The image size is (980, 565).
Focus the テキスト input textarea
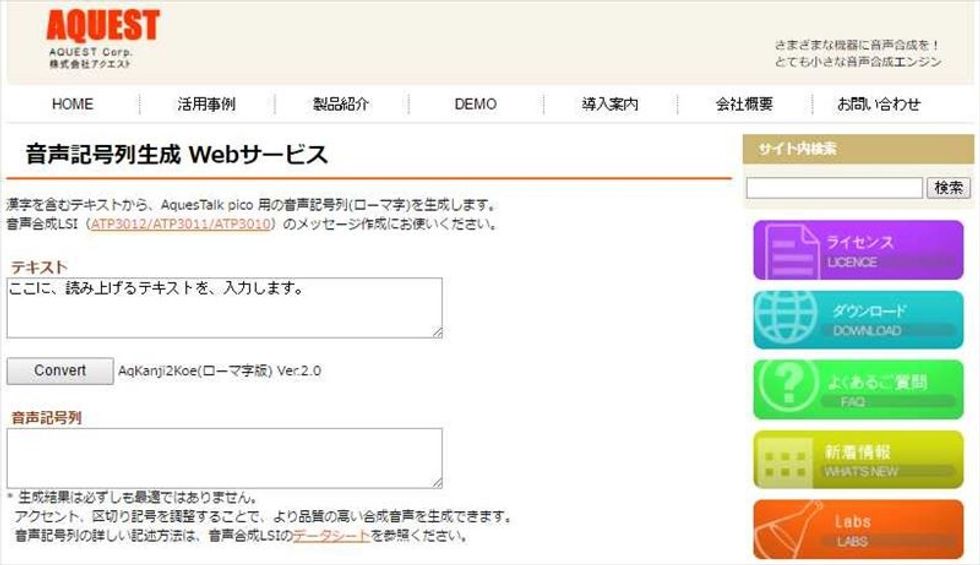click(x=224, y=308)
